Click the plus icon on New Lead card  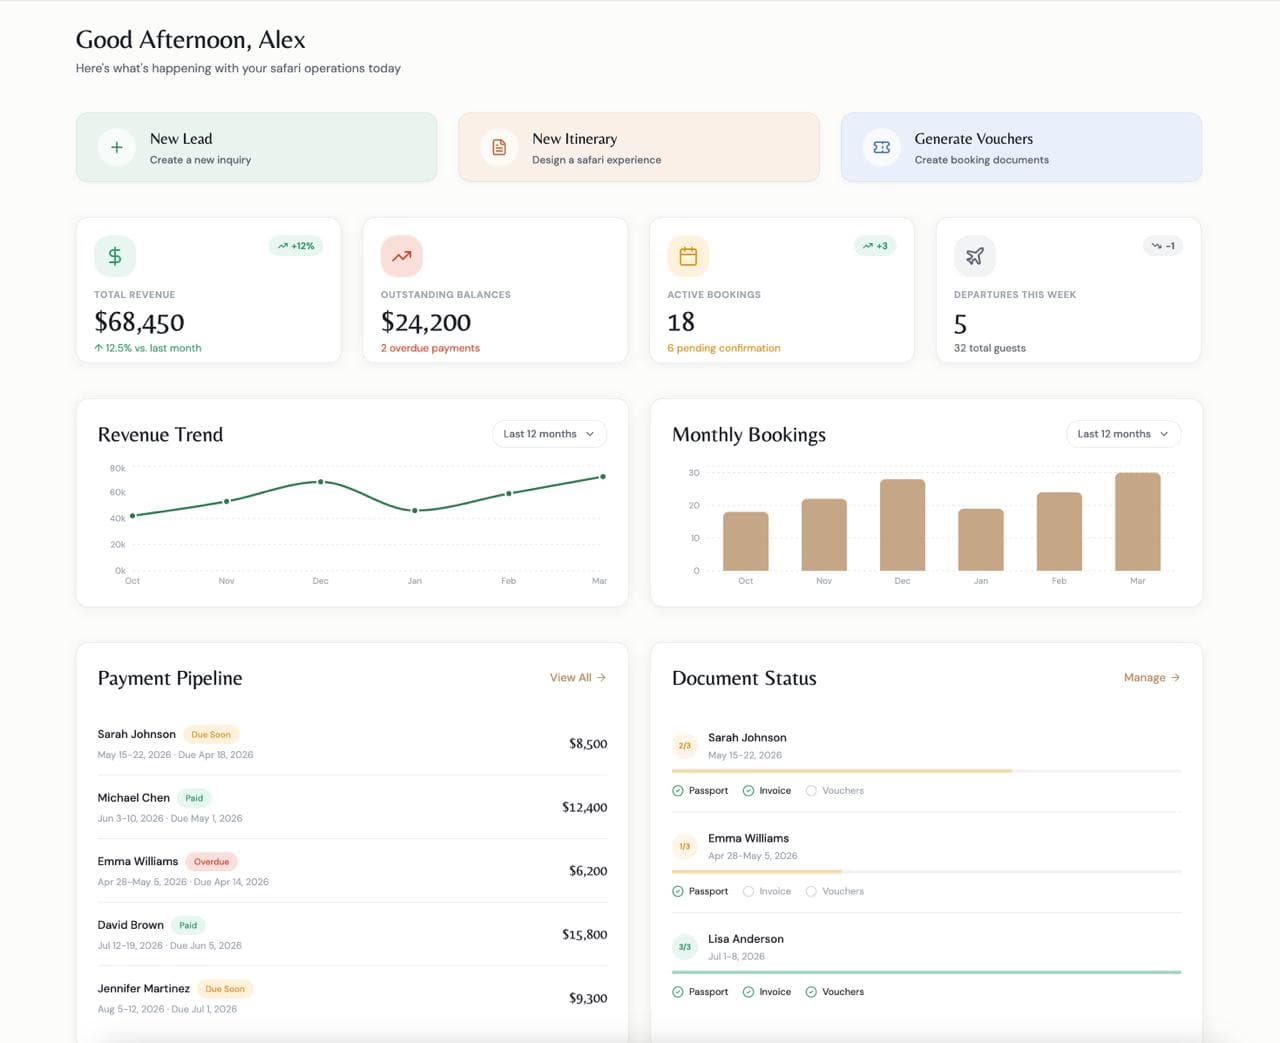tap(116, 147)
